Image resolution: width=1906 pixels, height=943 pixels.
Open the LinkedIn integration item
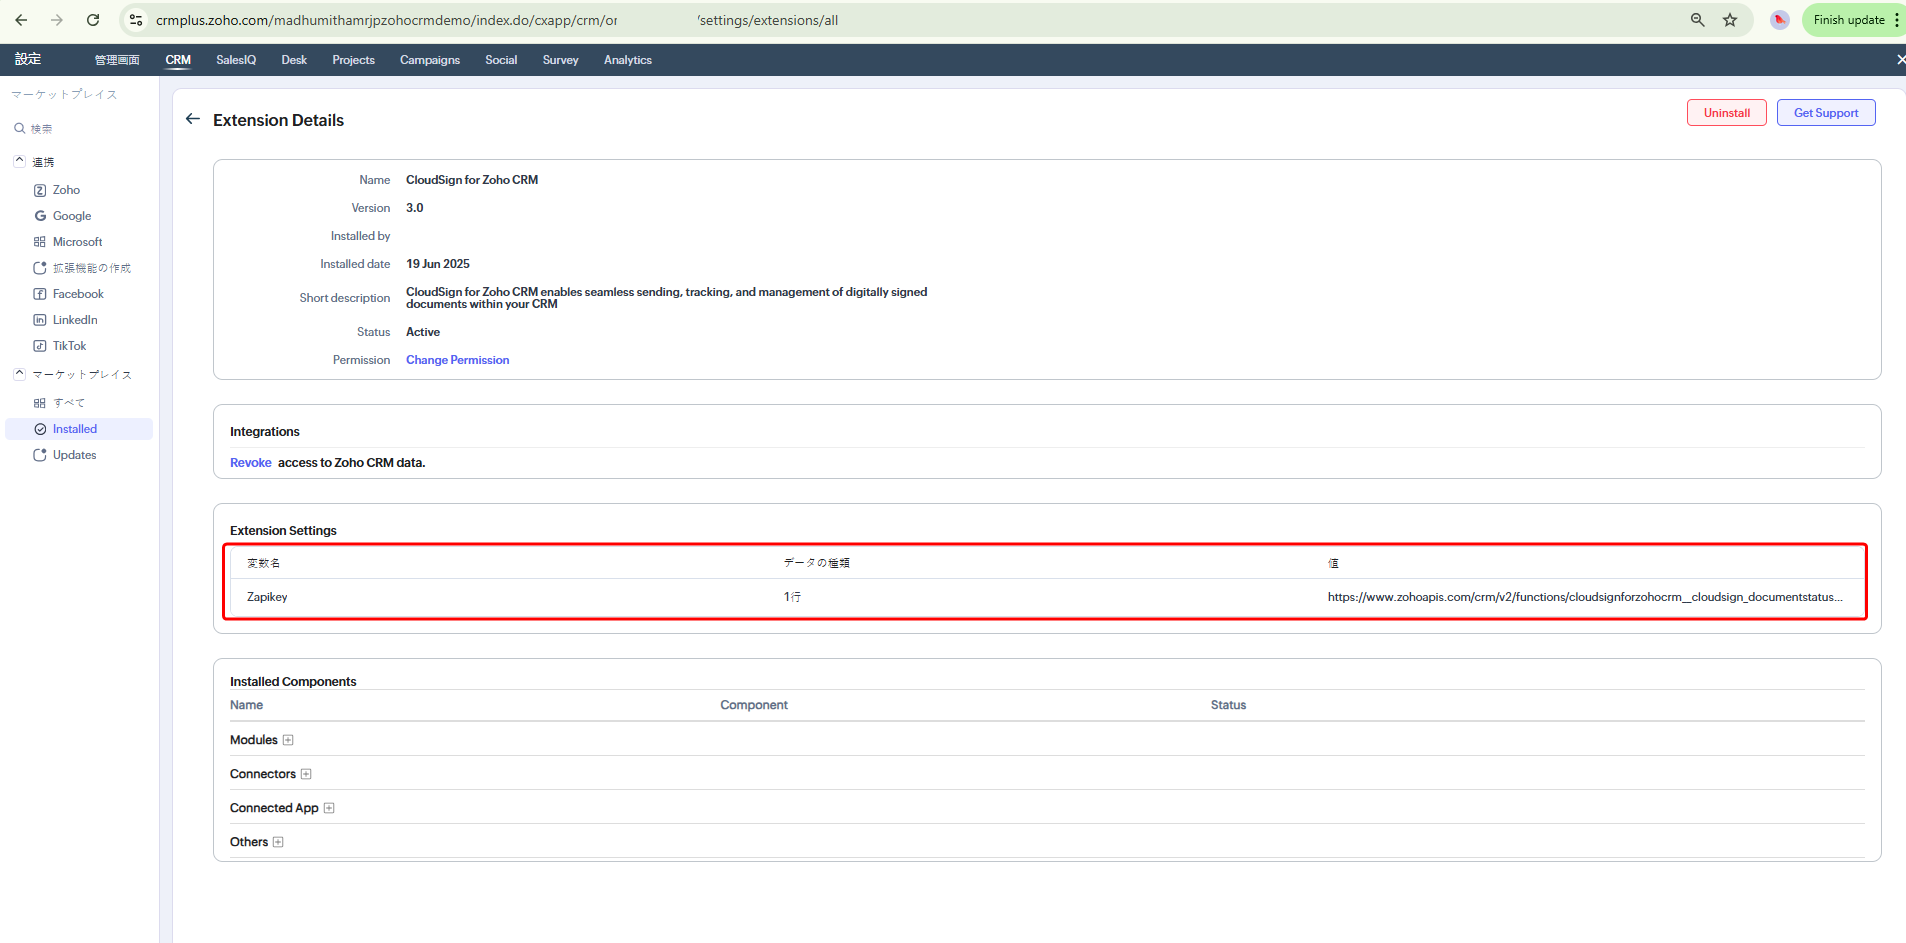point(75,320)
